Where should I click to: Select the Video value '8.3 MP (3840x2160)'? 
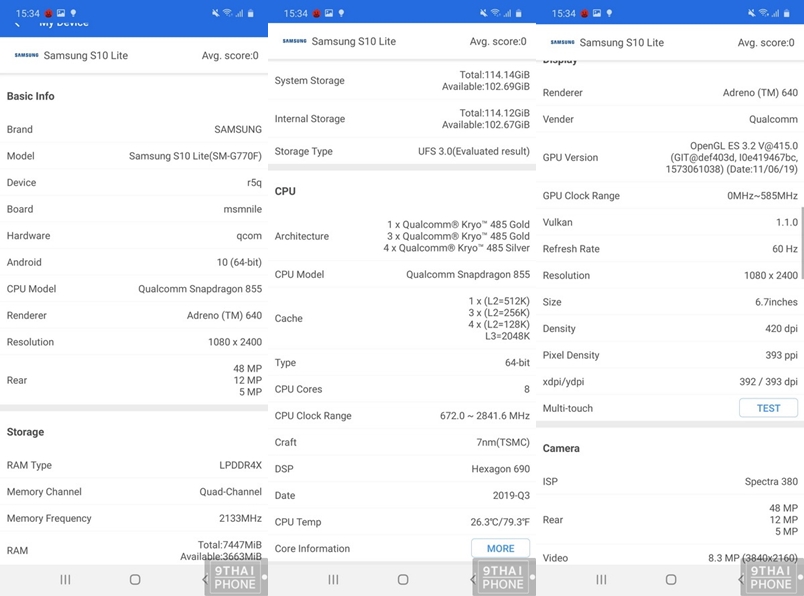[753, 558]
